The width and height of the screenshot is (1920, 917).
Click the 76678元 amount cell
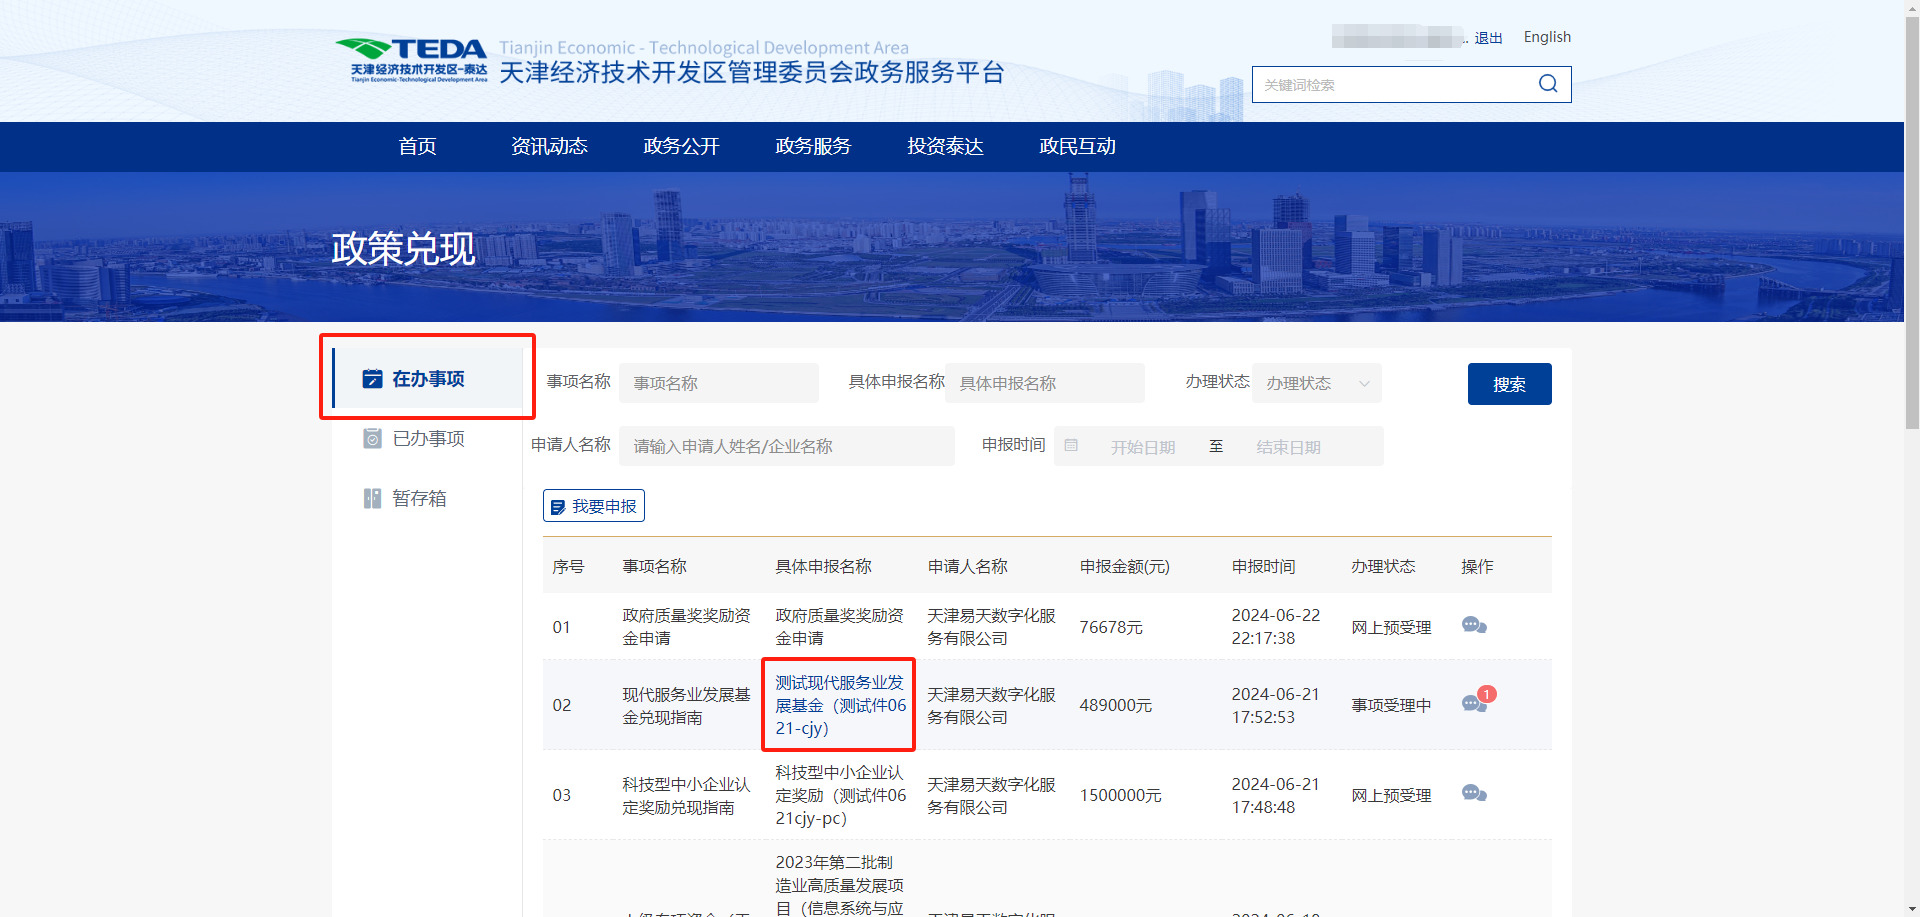click(x=1110, y=627)
